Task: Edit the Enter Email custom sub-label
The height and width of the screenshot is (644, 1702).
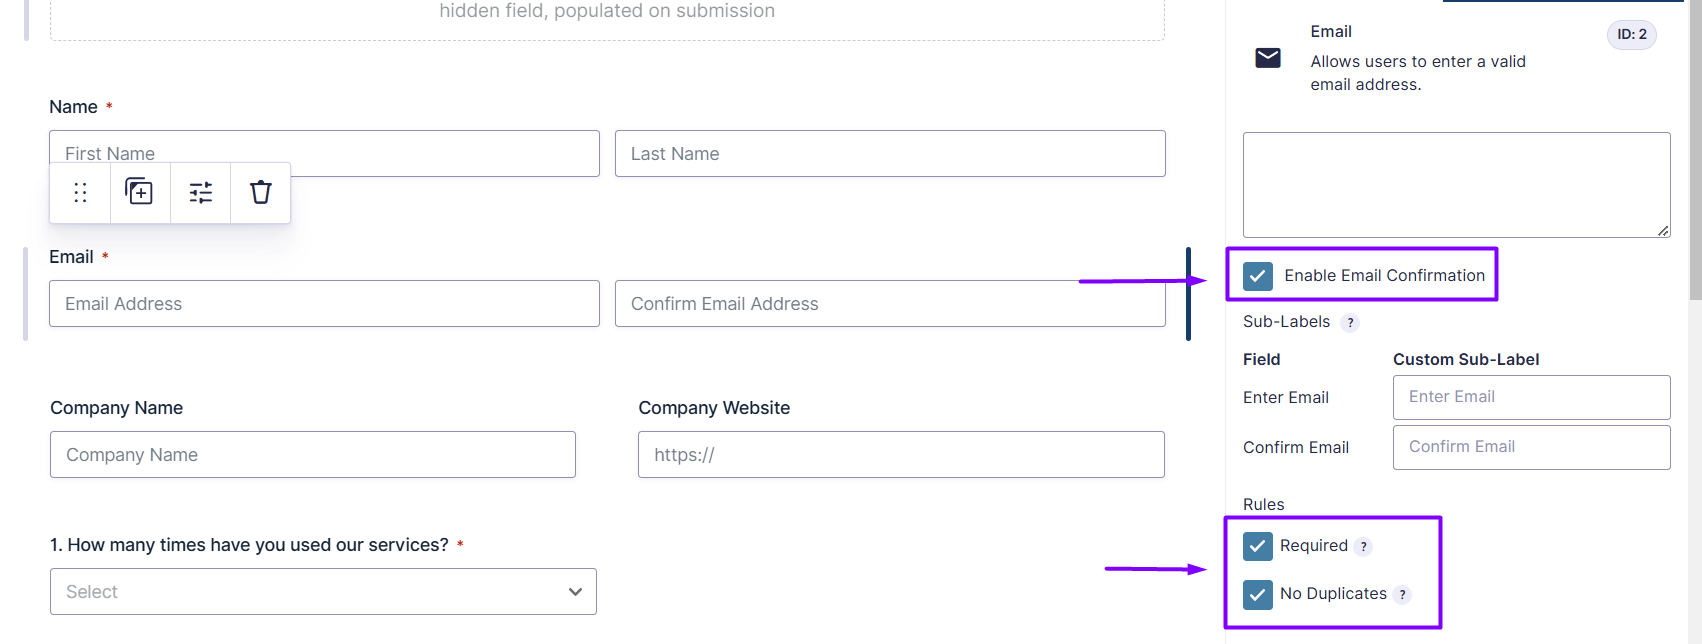Action: click(1531, 397)
